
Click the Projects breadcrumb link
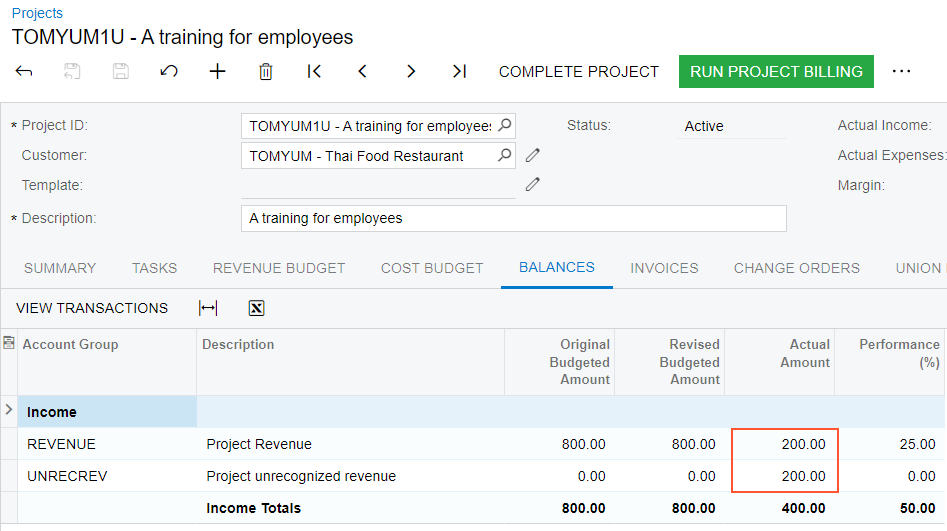[37, 13]
